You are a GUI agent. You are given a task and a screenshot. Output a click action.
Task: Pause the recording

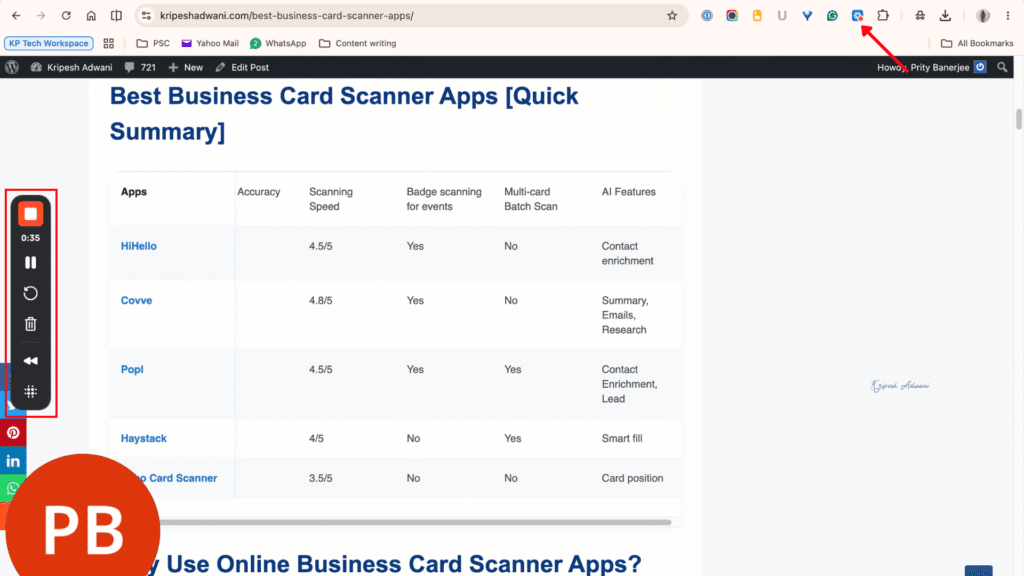30,263
